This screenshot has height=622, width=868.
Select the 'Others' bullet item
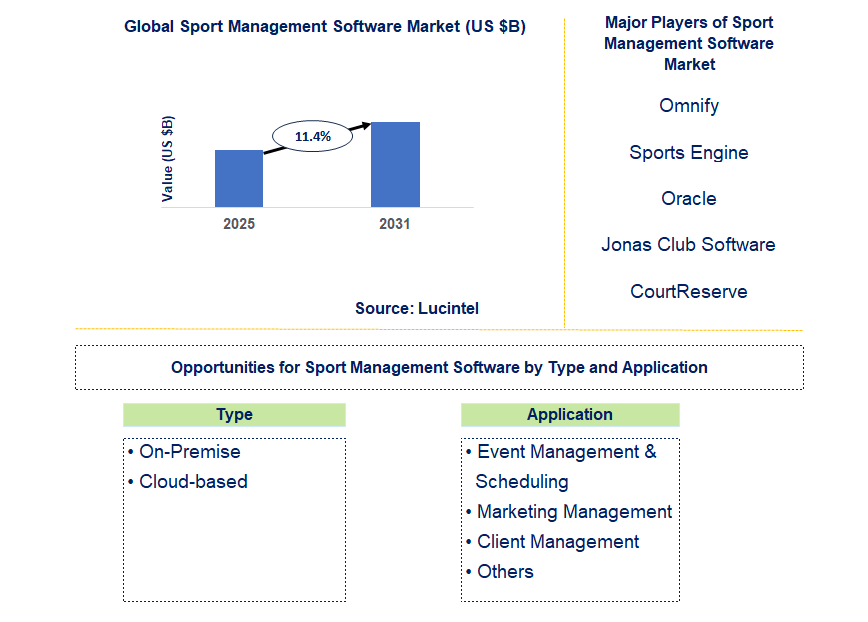(499, 571)
